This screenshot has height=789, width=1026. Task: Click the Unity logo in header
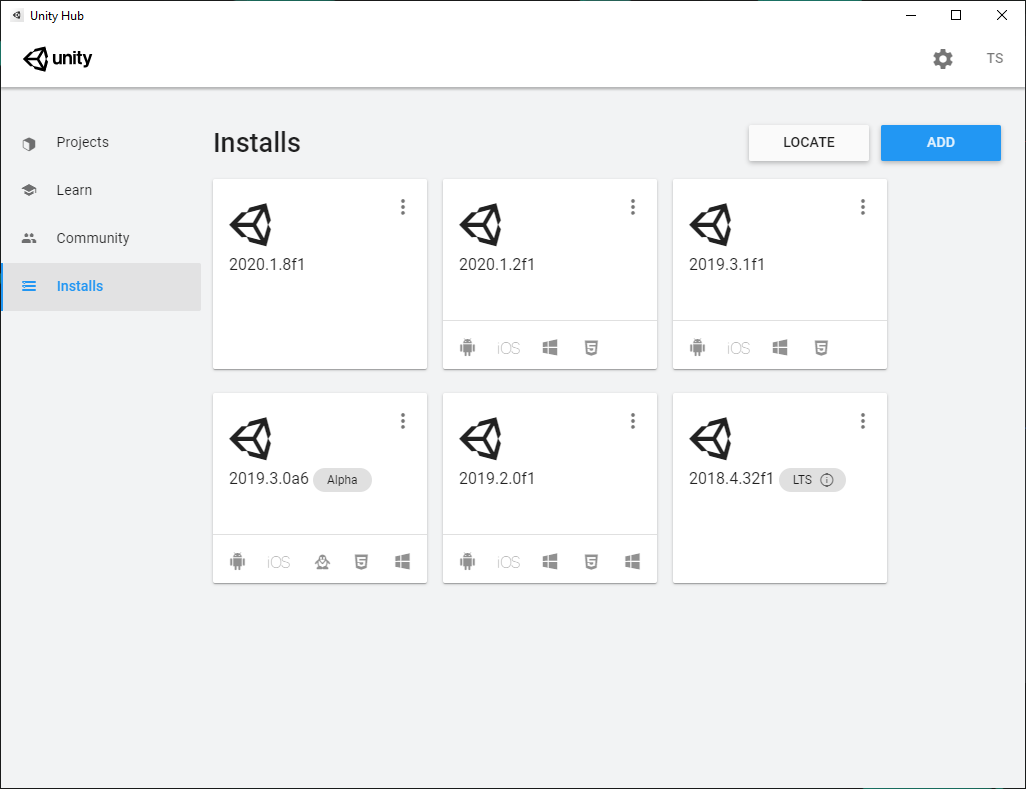(x=58, y=59)
